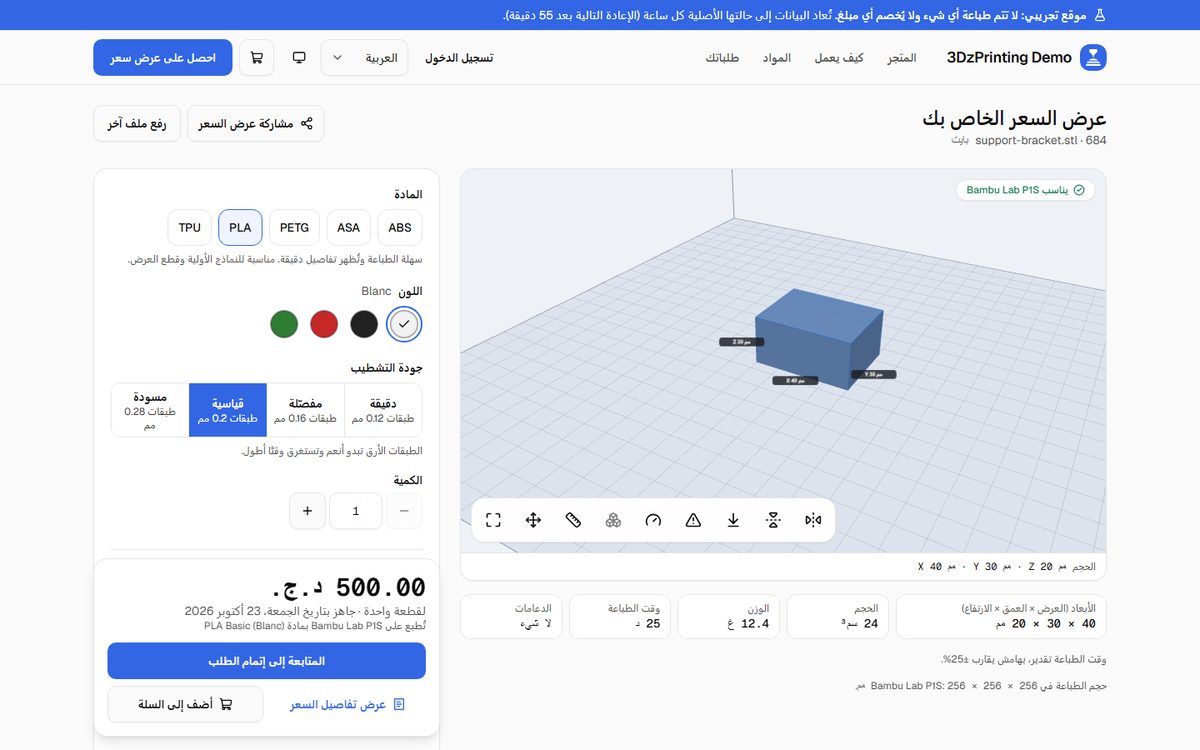Select the four-arrow move tool in viewer toolbar
This screenshot has height=750, width=1200.
click(x=533, y=520)
